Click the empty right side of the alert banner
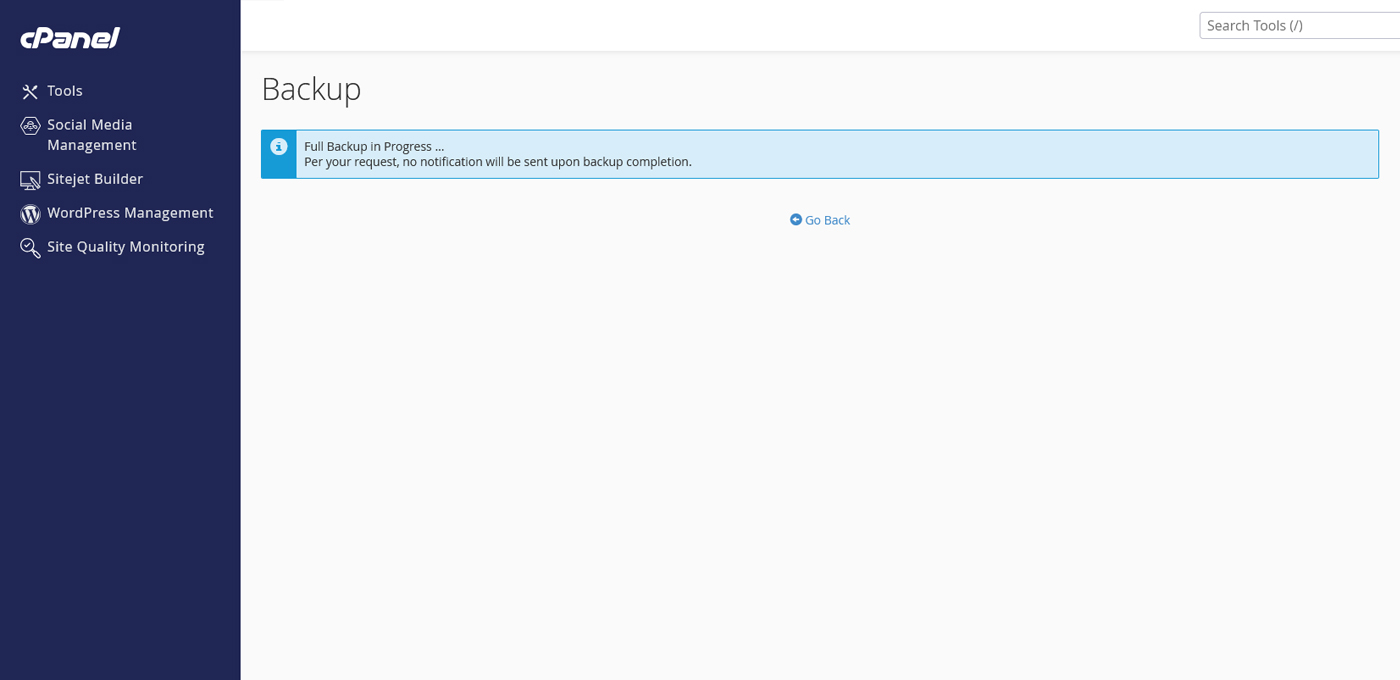This screenshot has height=680, width=1400. point(1100,154)
